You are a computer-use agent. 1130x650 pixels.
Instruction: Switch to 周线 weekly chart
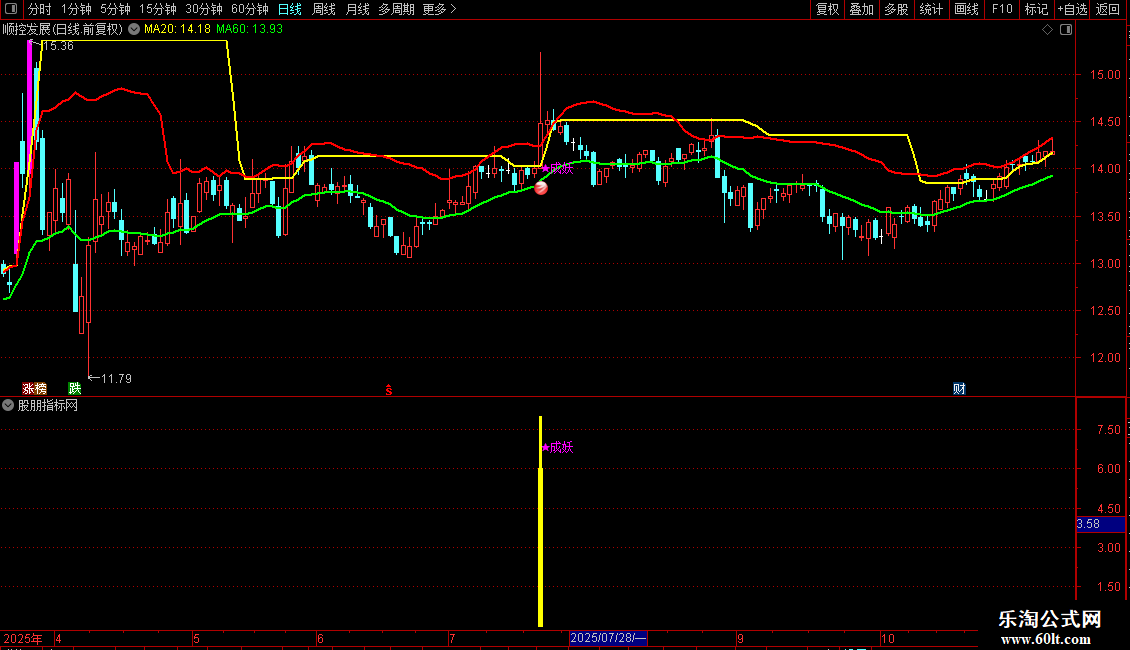coord(324,9)
